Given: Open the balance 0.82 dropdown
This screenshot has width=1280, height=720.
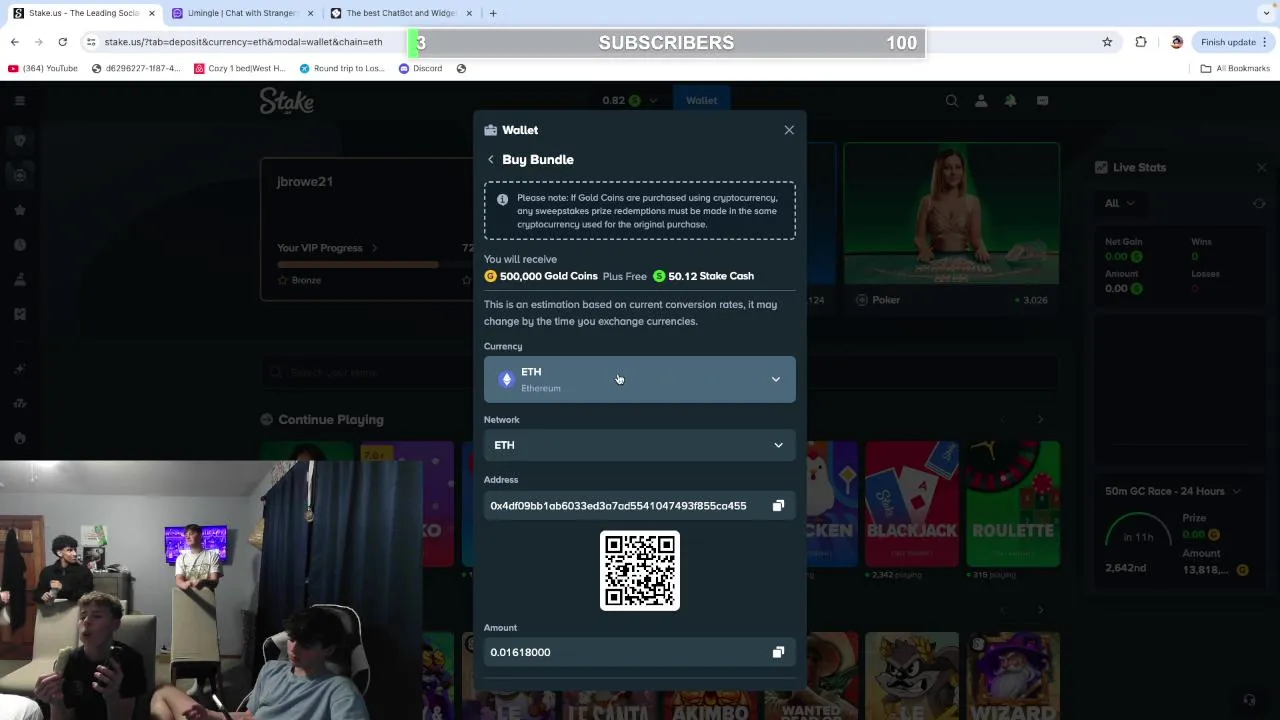Looking at the screenshot, I should tap(630, 100).
